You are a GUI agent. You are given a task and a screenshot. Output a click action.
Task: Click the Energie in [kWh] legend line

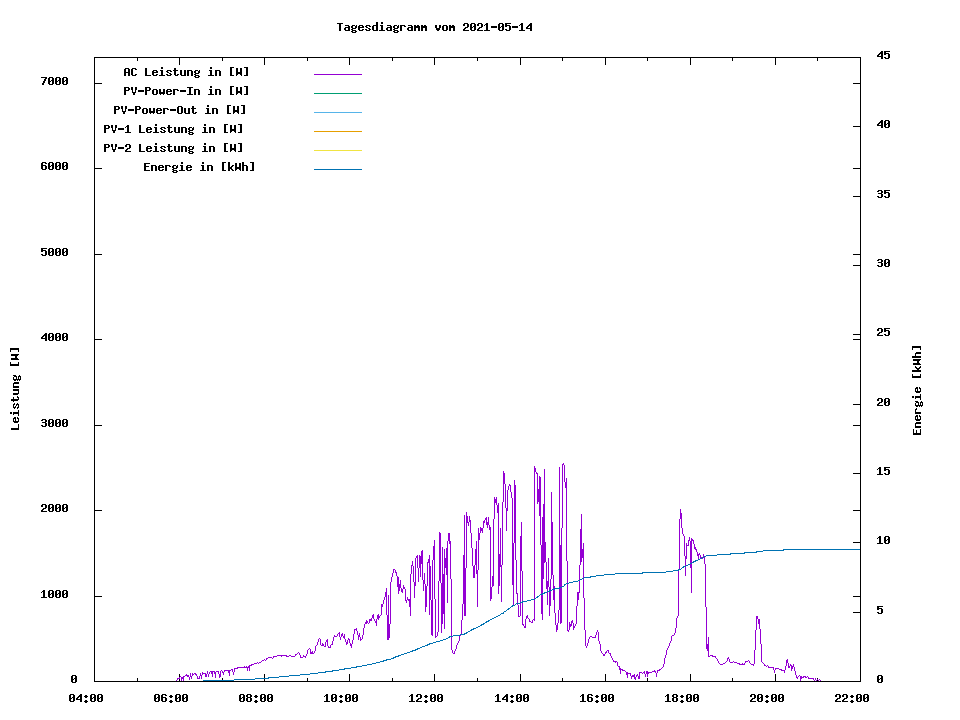pyautogui.click(x=337, y=169)
